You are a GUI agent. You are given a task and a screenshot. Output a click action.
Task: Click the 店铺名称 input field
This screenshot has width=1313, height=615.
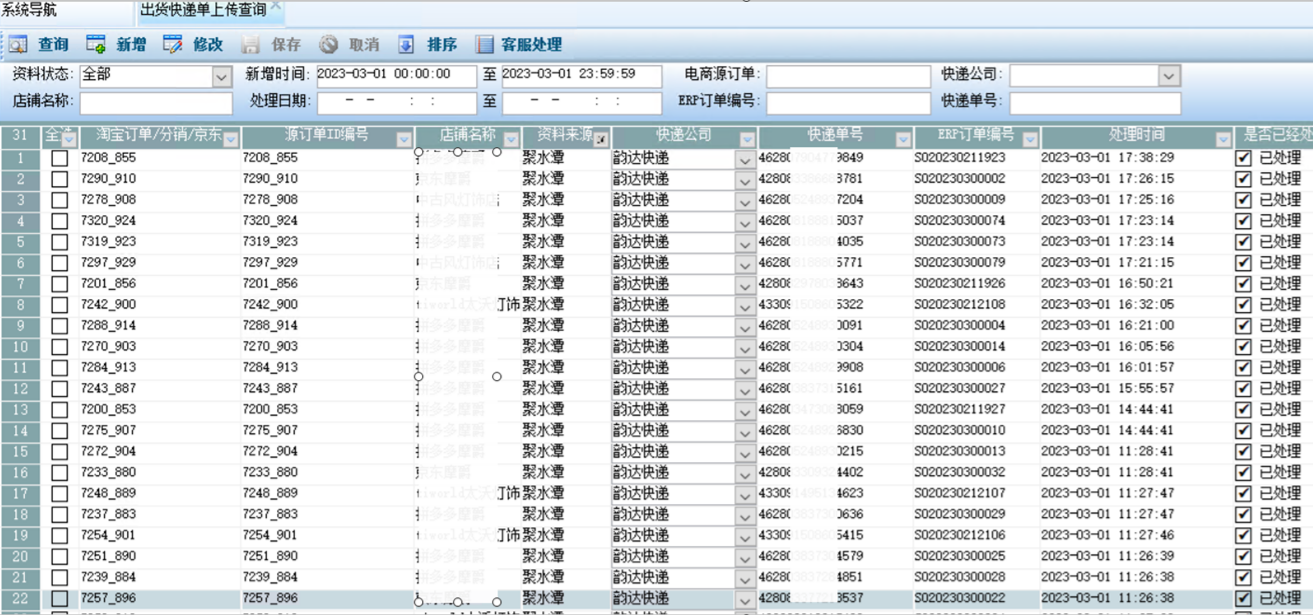156,103
